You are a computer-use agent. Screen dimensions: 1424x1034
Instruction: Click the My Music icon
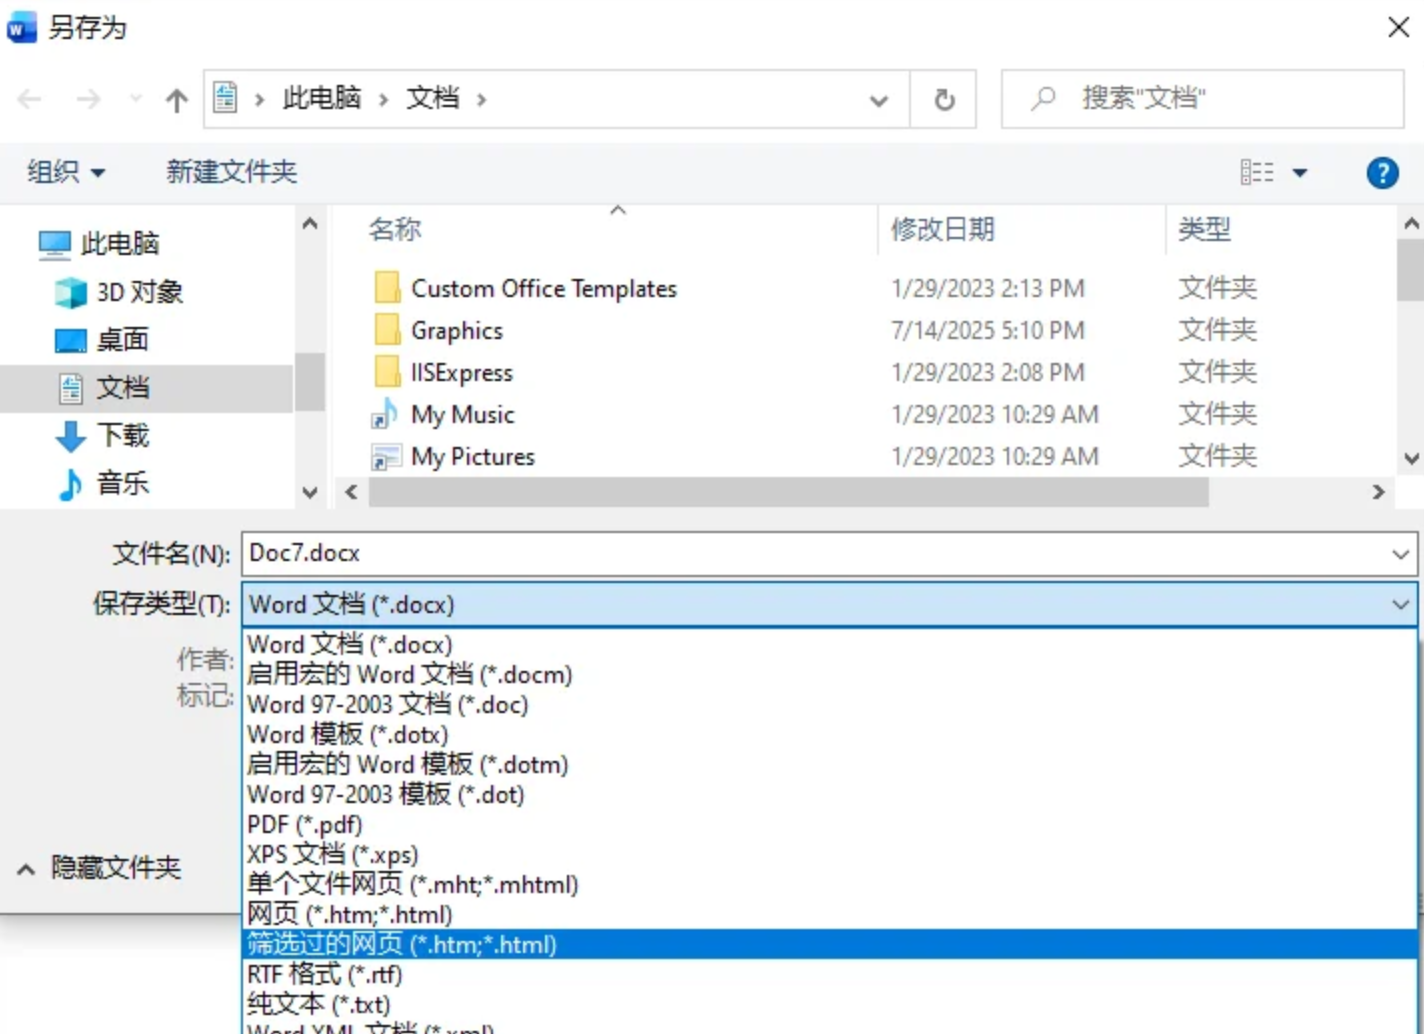385,414
